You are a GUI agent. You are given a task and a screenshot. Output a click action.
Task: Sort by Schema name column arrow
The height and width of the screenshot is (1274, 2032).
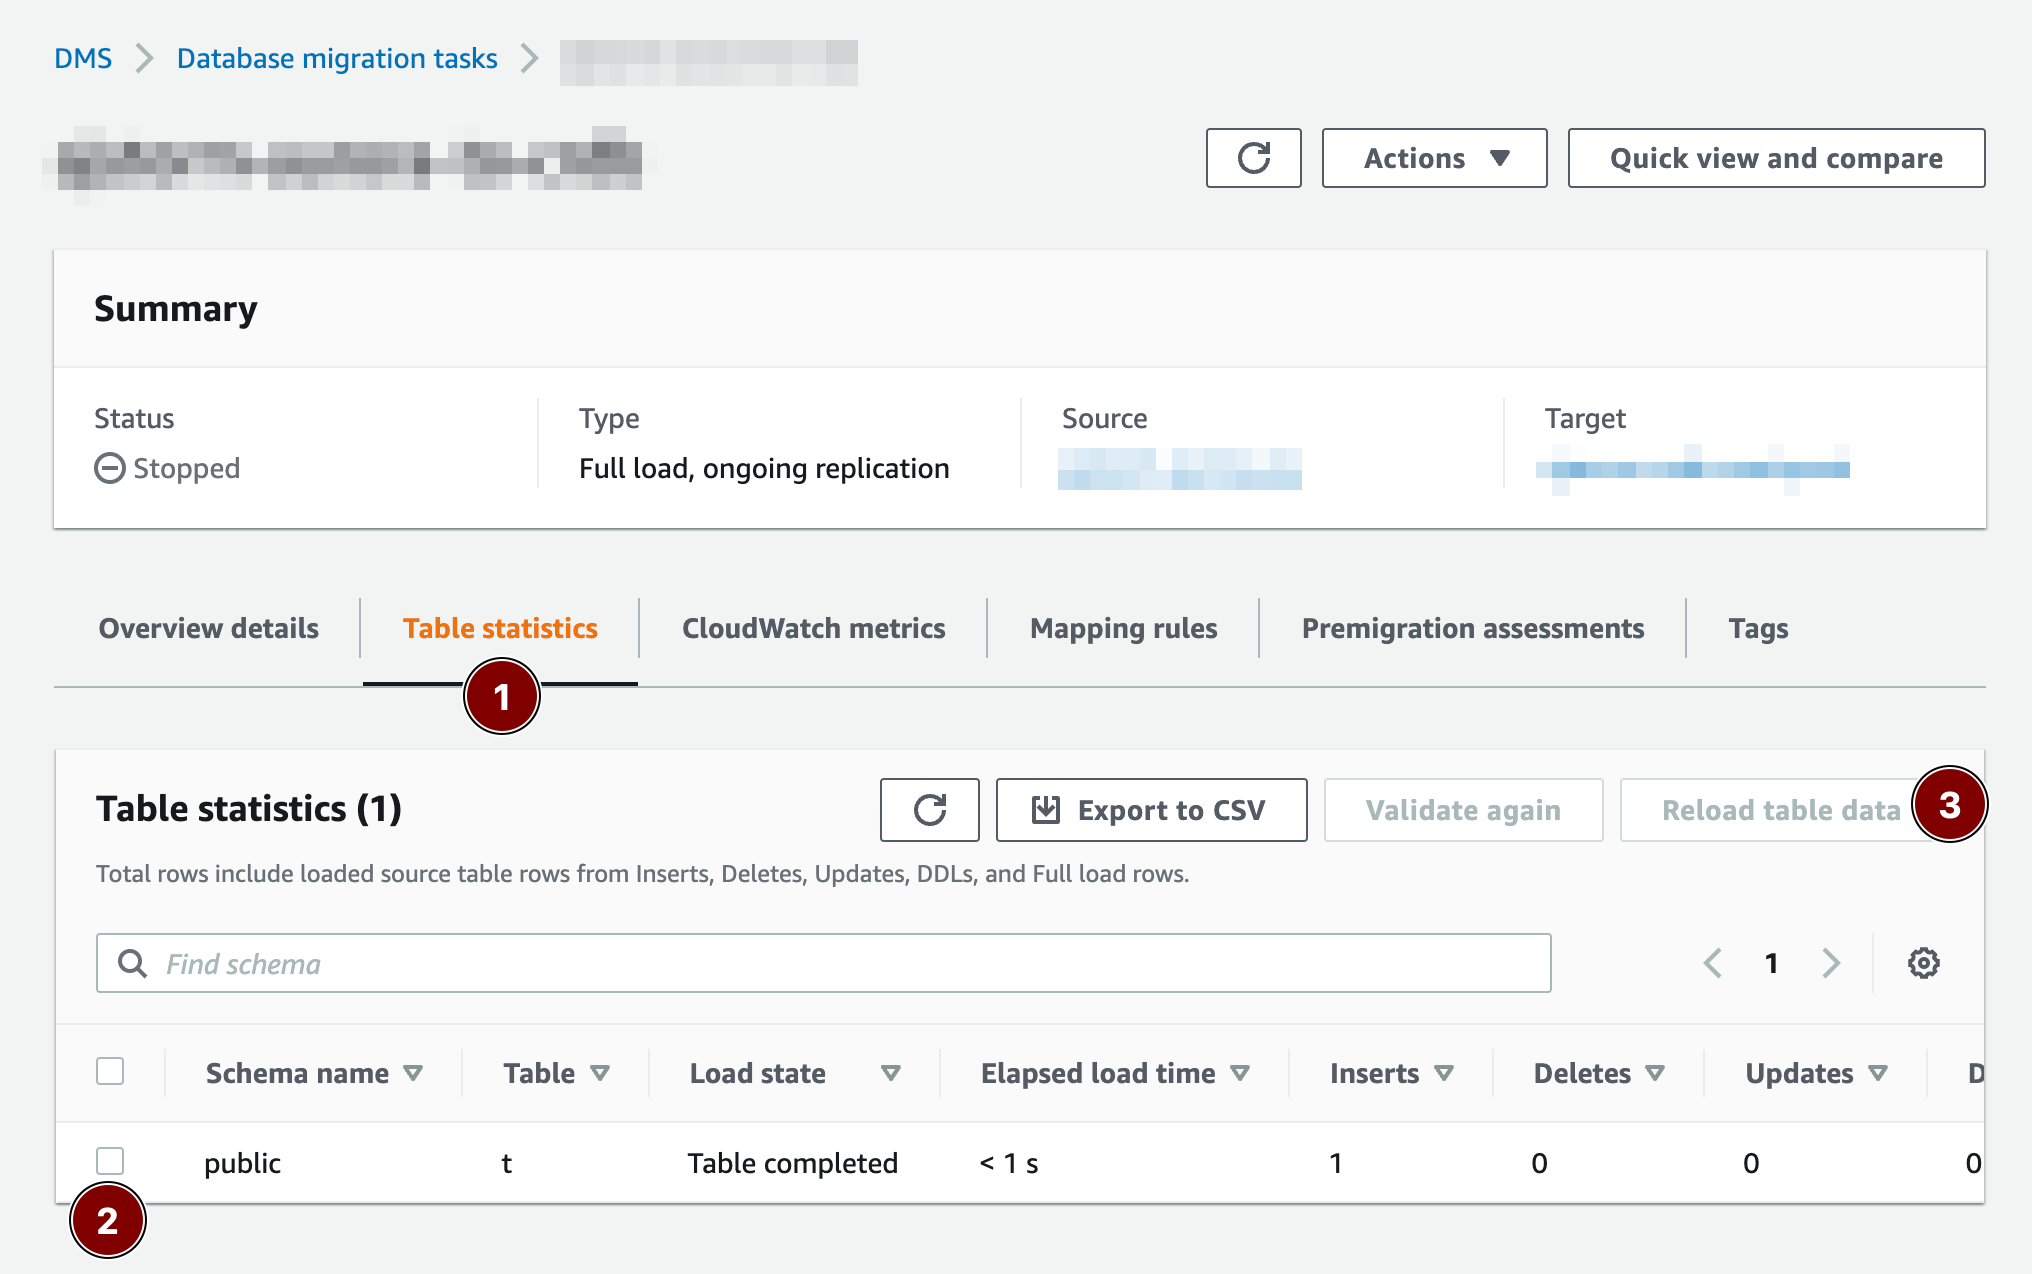click(x=413, y=1073)
